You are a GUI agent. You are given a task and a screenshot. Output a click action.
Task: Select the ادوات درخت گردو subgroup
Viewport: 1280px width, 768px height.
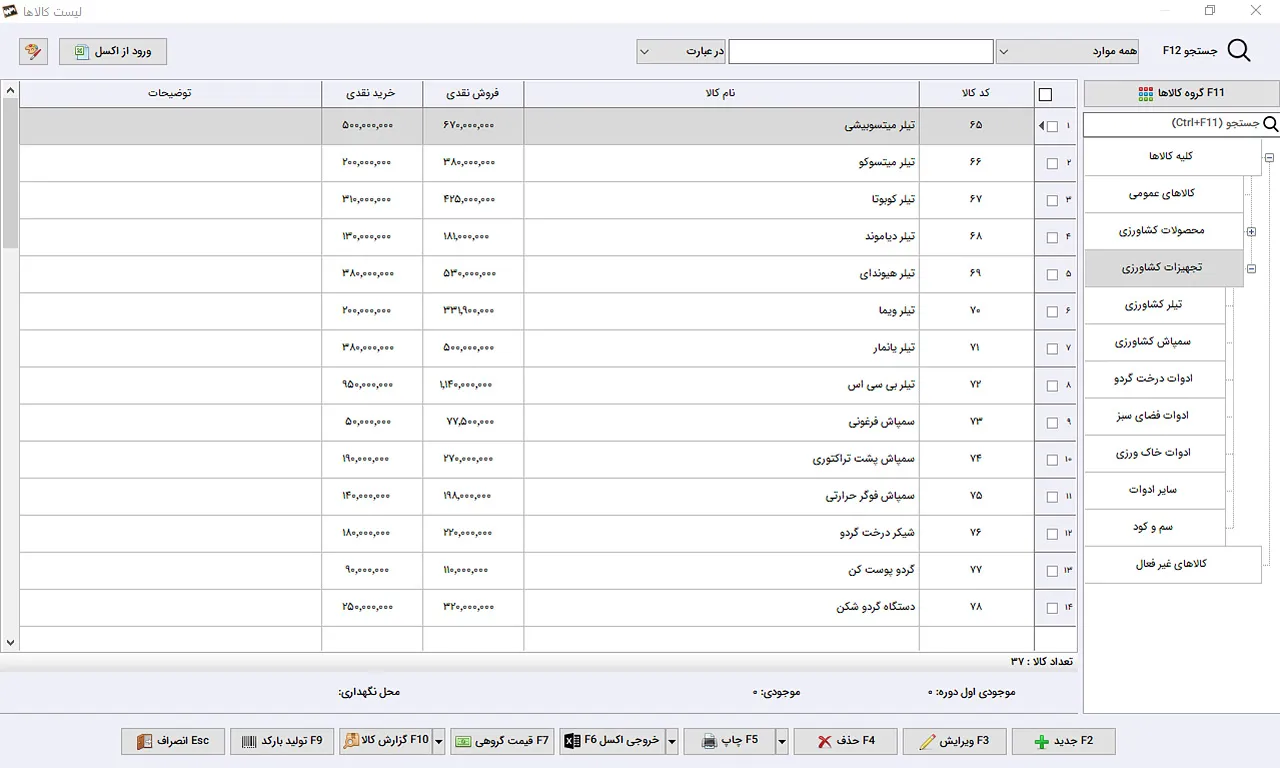click(x=1155, y=379)
